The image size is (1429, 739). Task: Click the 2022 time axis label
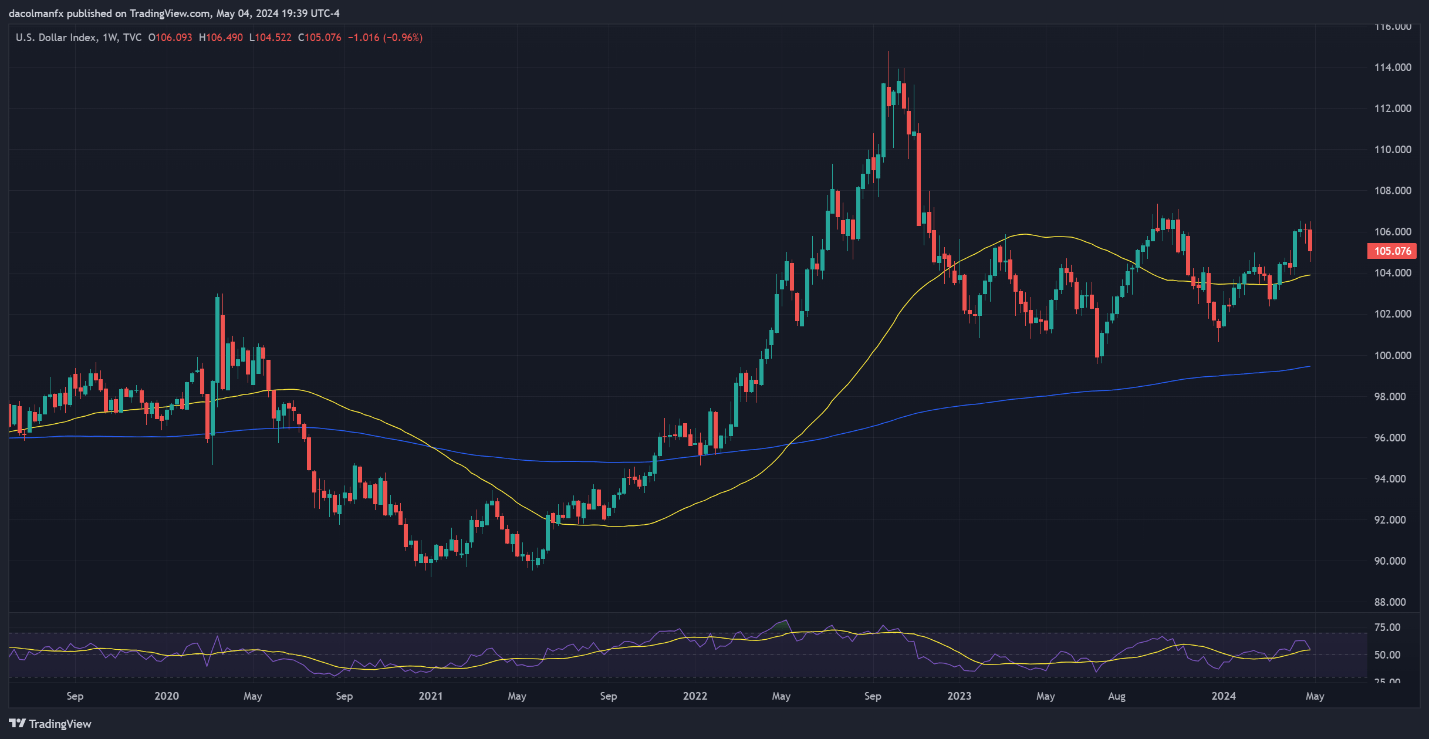(x=693, y=695)
